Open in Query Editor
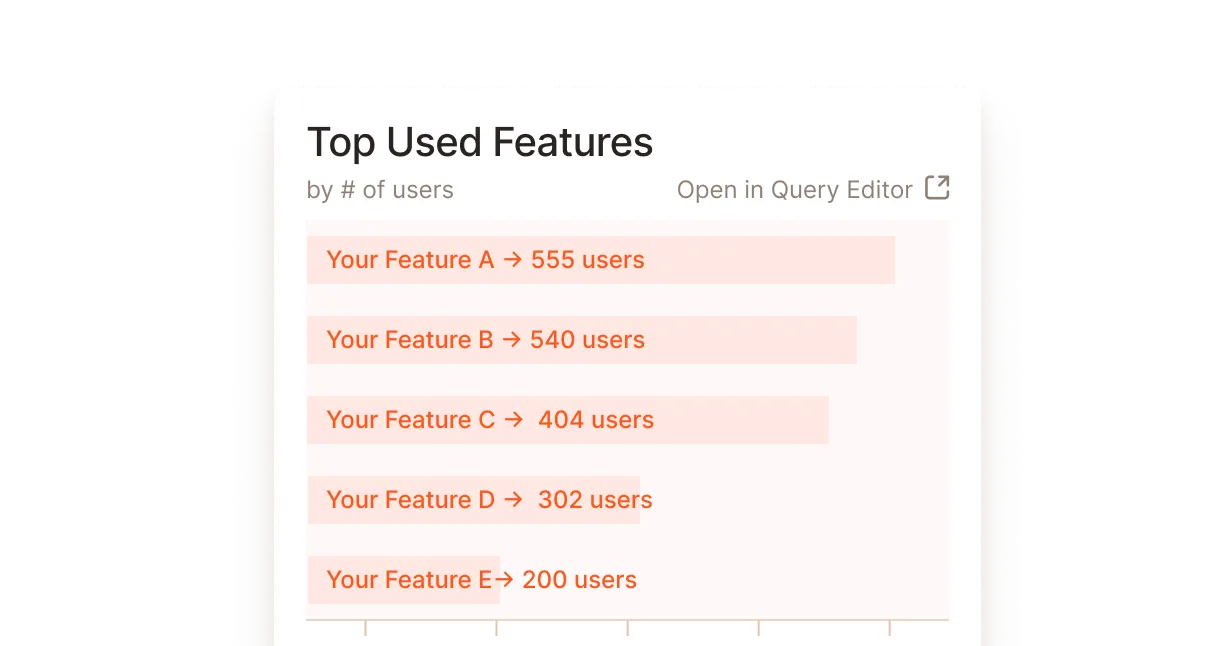This screenshot has width=1212, height=646. click(795, 190)
